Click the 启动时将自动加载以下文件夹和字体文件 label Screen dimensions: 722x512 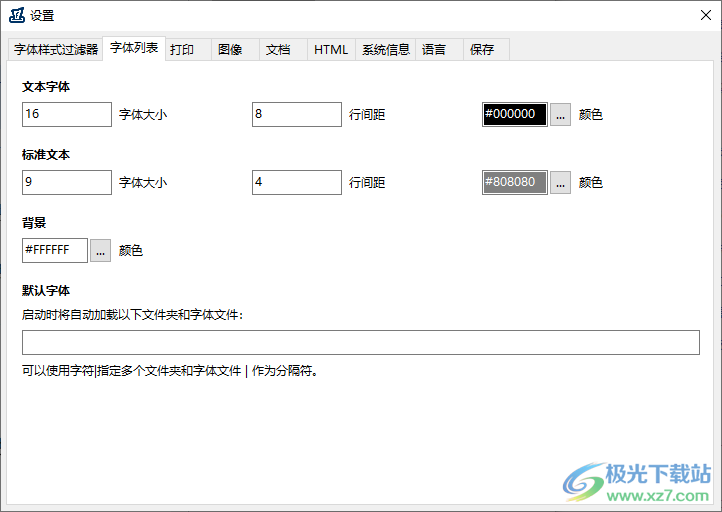133,315
